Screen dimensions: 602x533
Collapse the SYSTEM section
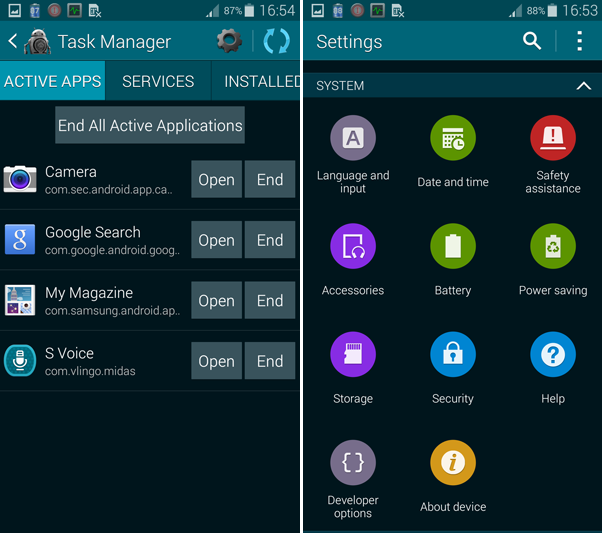pos(583,85)
